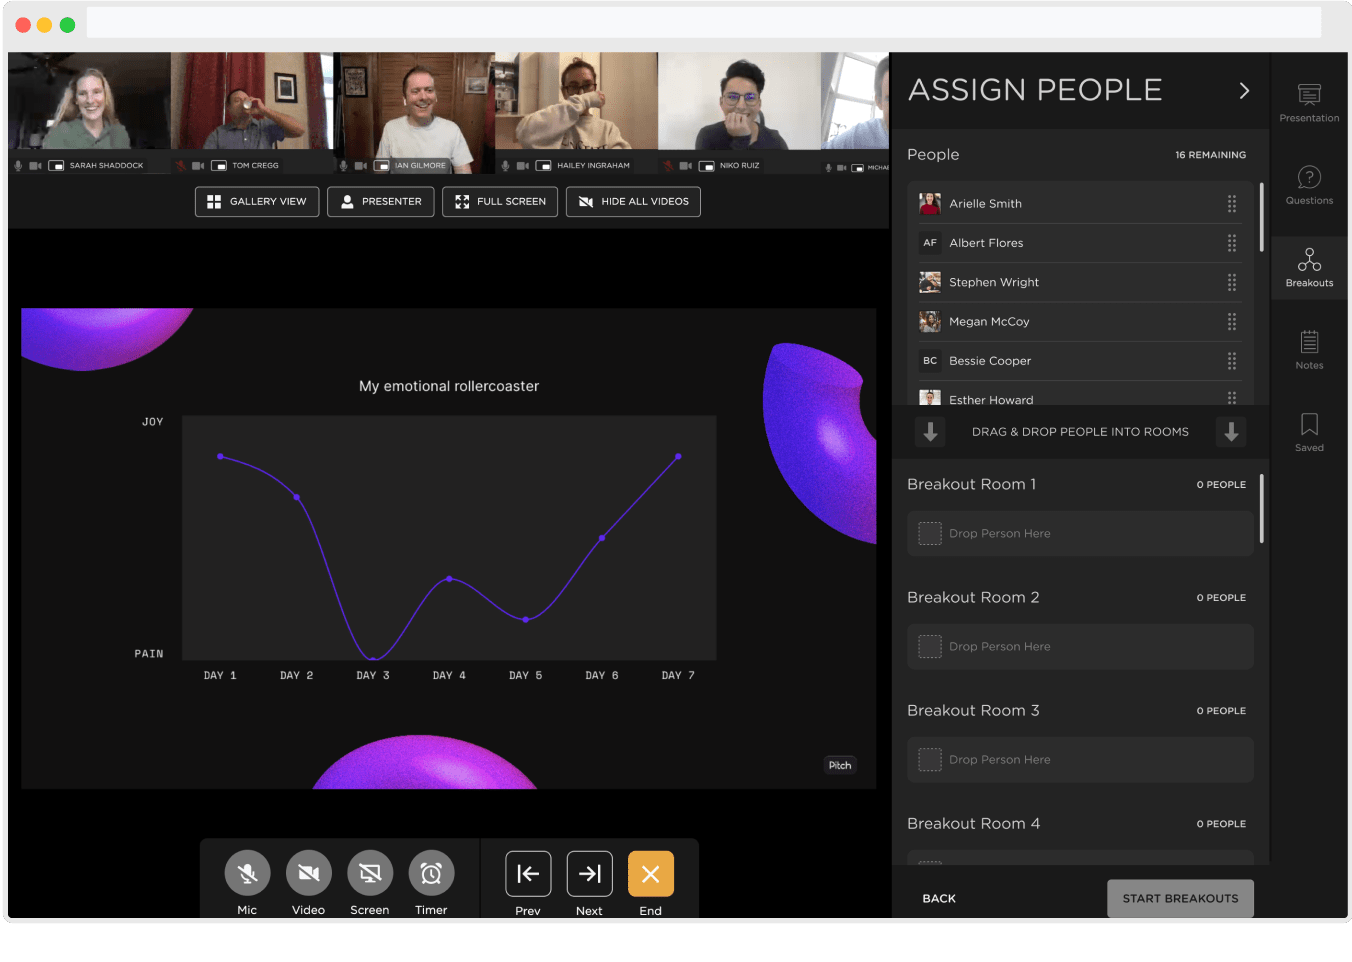This screenshot has width=1352, height=962.
Task: Click right down-arrow beside drag & drop label
Action: [1231, 432]
